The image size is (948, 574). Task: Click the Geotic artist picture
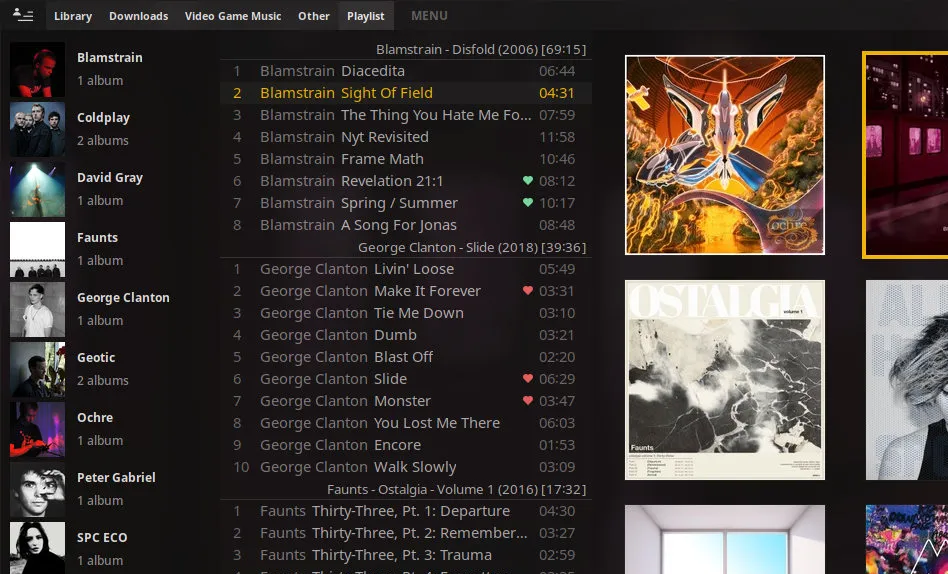pyautogui.click(x=37, y=369)
